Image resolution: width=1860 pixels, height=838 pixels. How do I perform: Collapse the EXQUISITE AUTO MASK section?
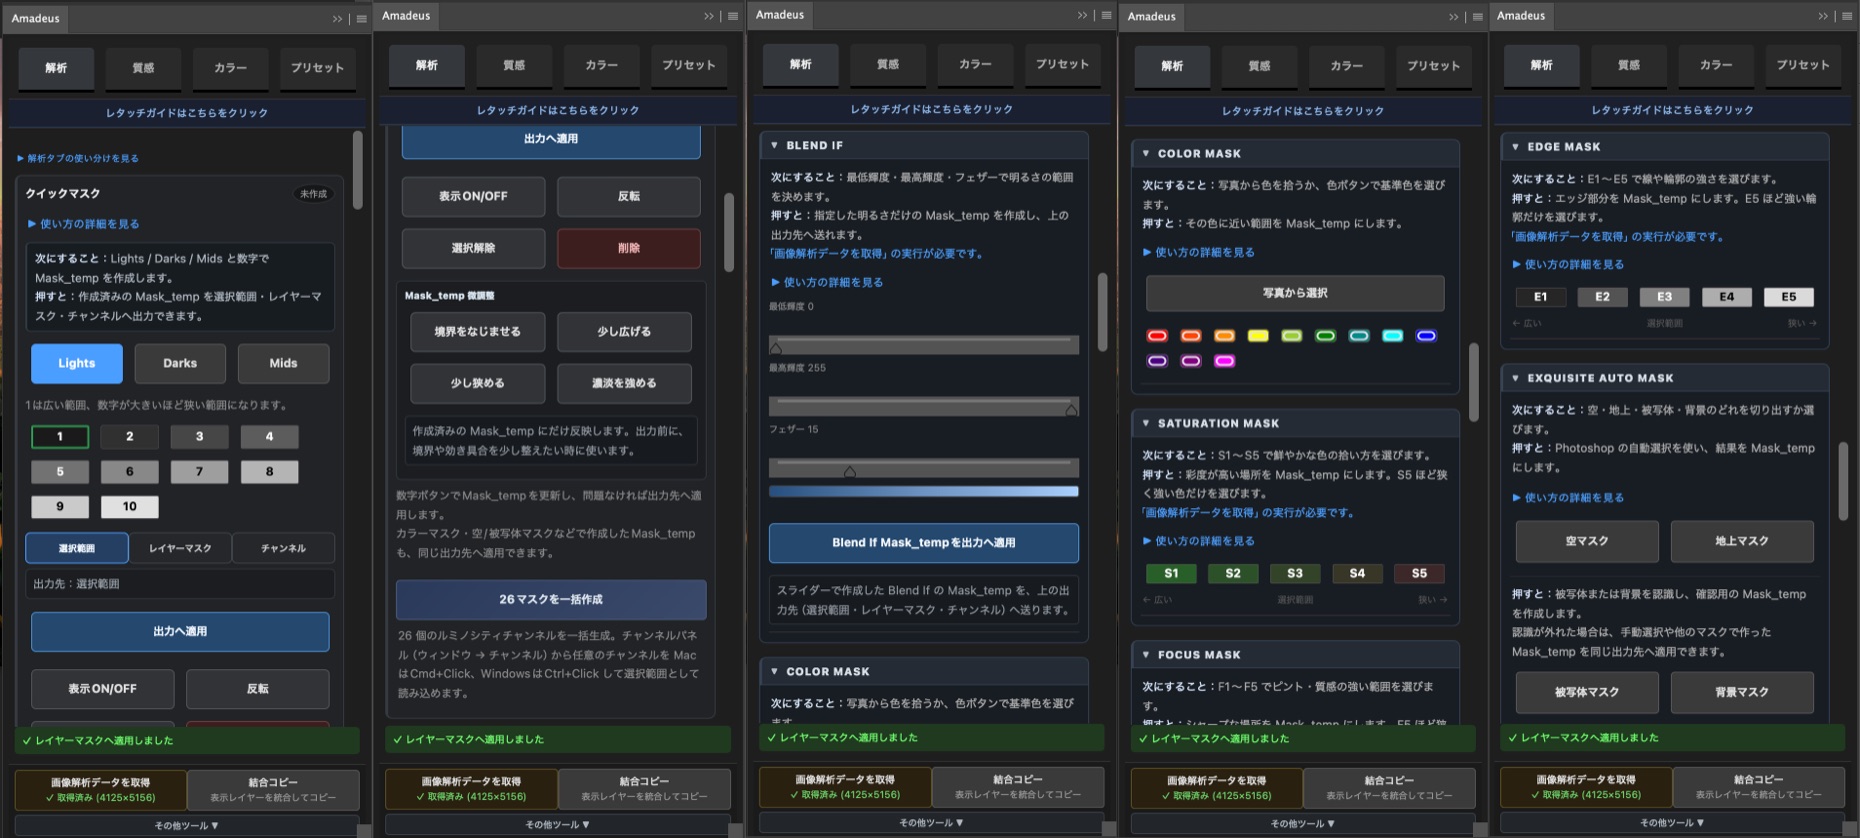coord(1665,378)
